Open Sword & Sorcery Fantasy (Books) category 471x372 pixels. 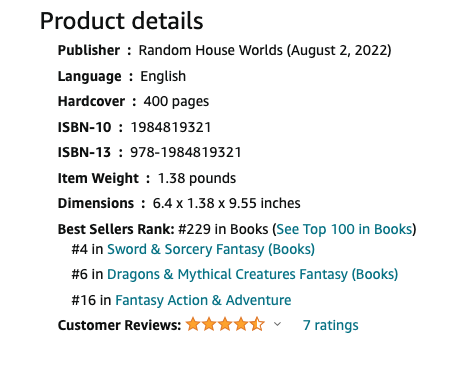211,249
